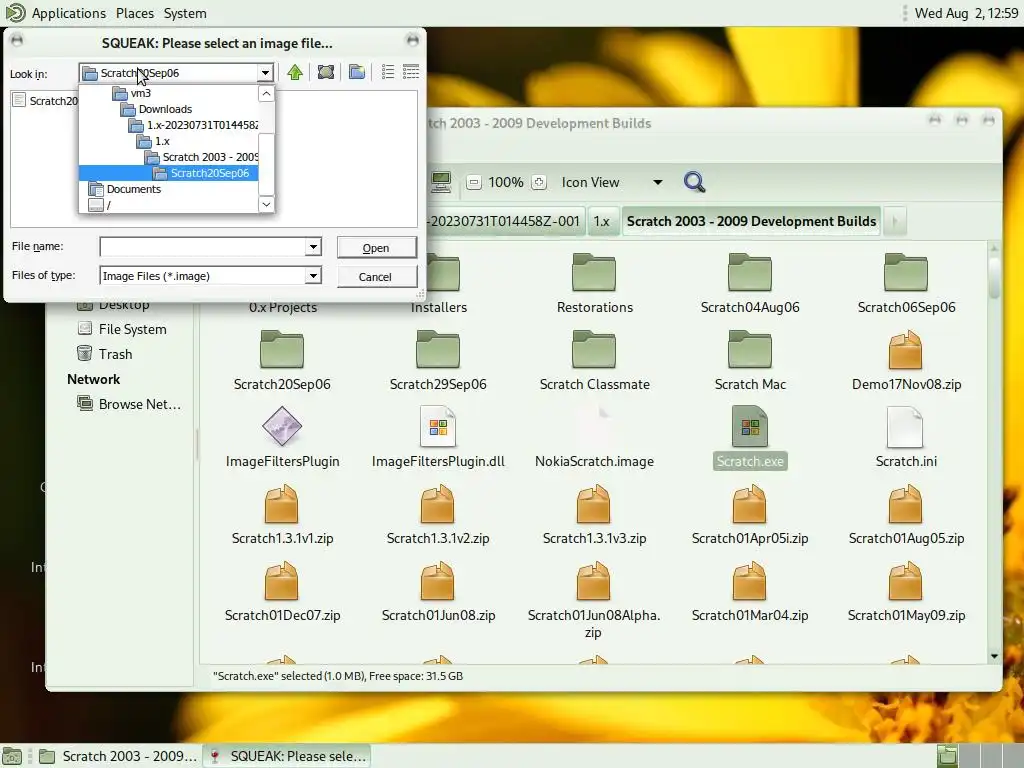
Task: Open Files of type dropdown
Action: point(313,276)
